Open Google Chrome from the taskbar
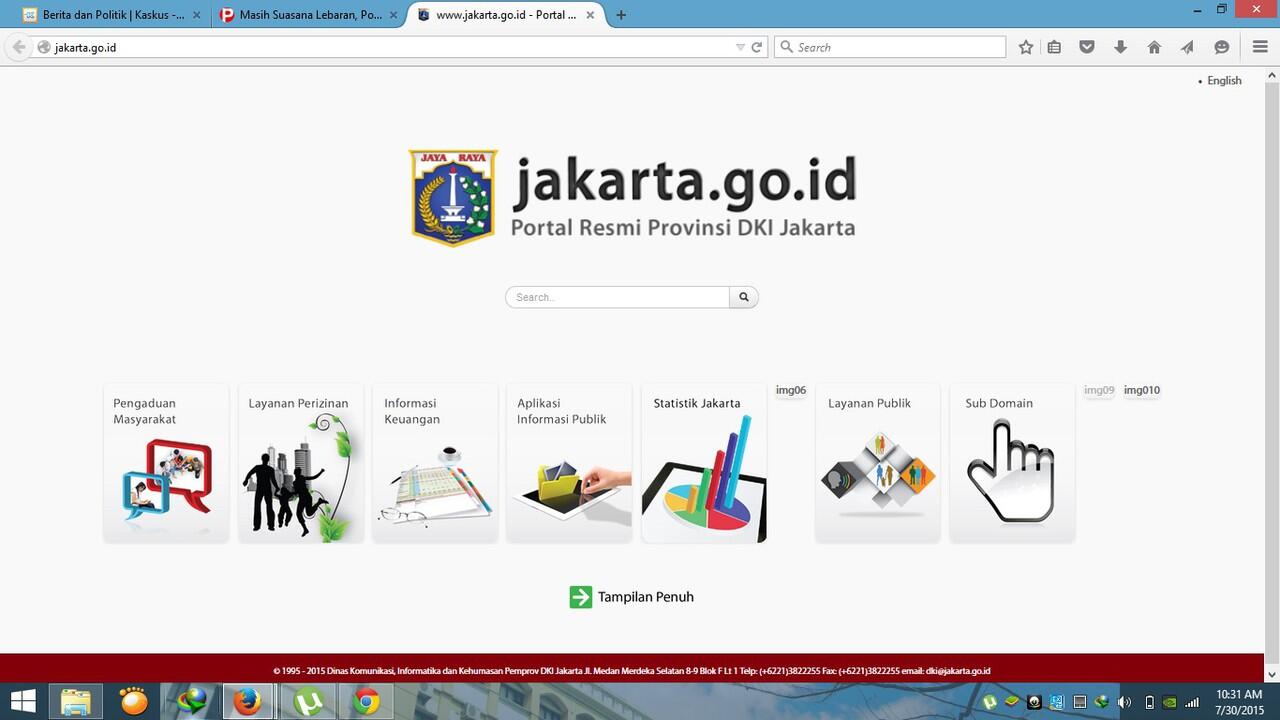Viewport: 1280px width, 720px height. tap(366, 702)
